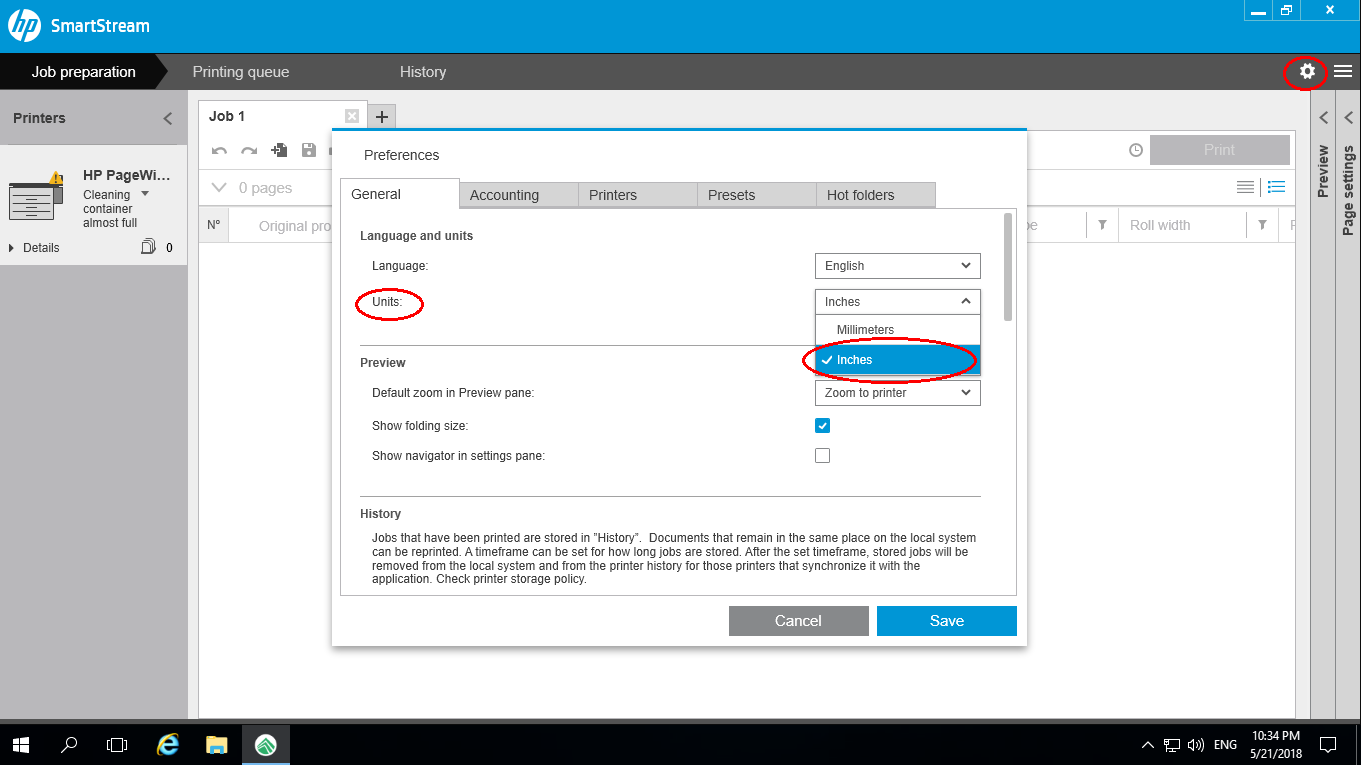Open printer status dropdown arrow
The width and height of the screenshot is (1361, 769).
click(145, 194)
